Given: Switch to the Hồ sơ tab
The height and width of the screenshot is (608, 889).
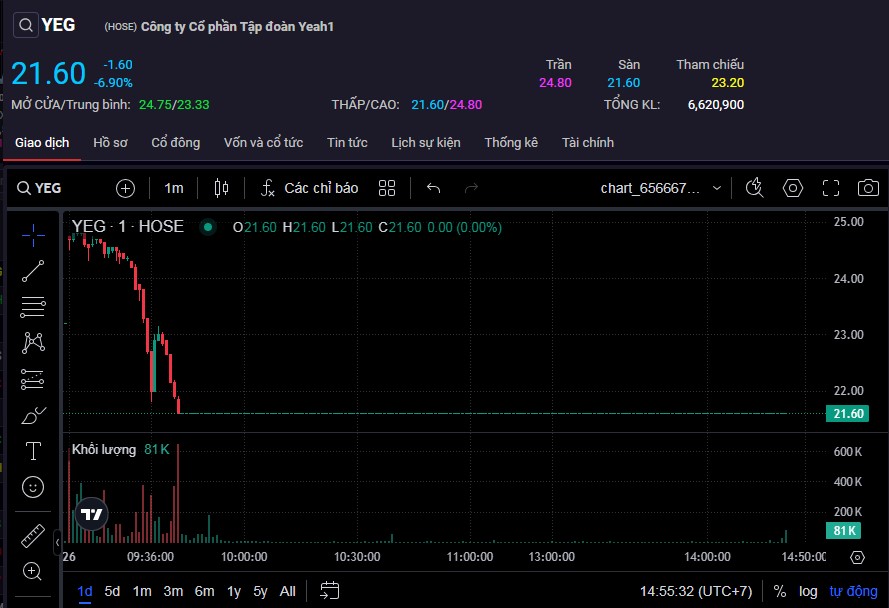Looking at the screenshot, I should 110,143.
